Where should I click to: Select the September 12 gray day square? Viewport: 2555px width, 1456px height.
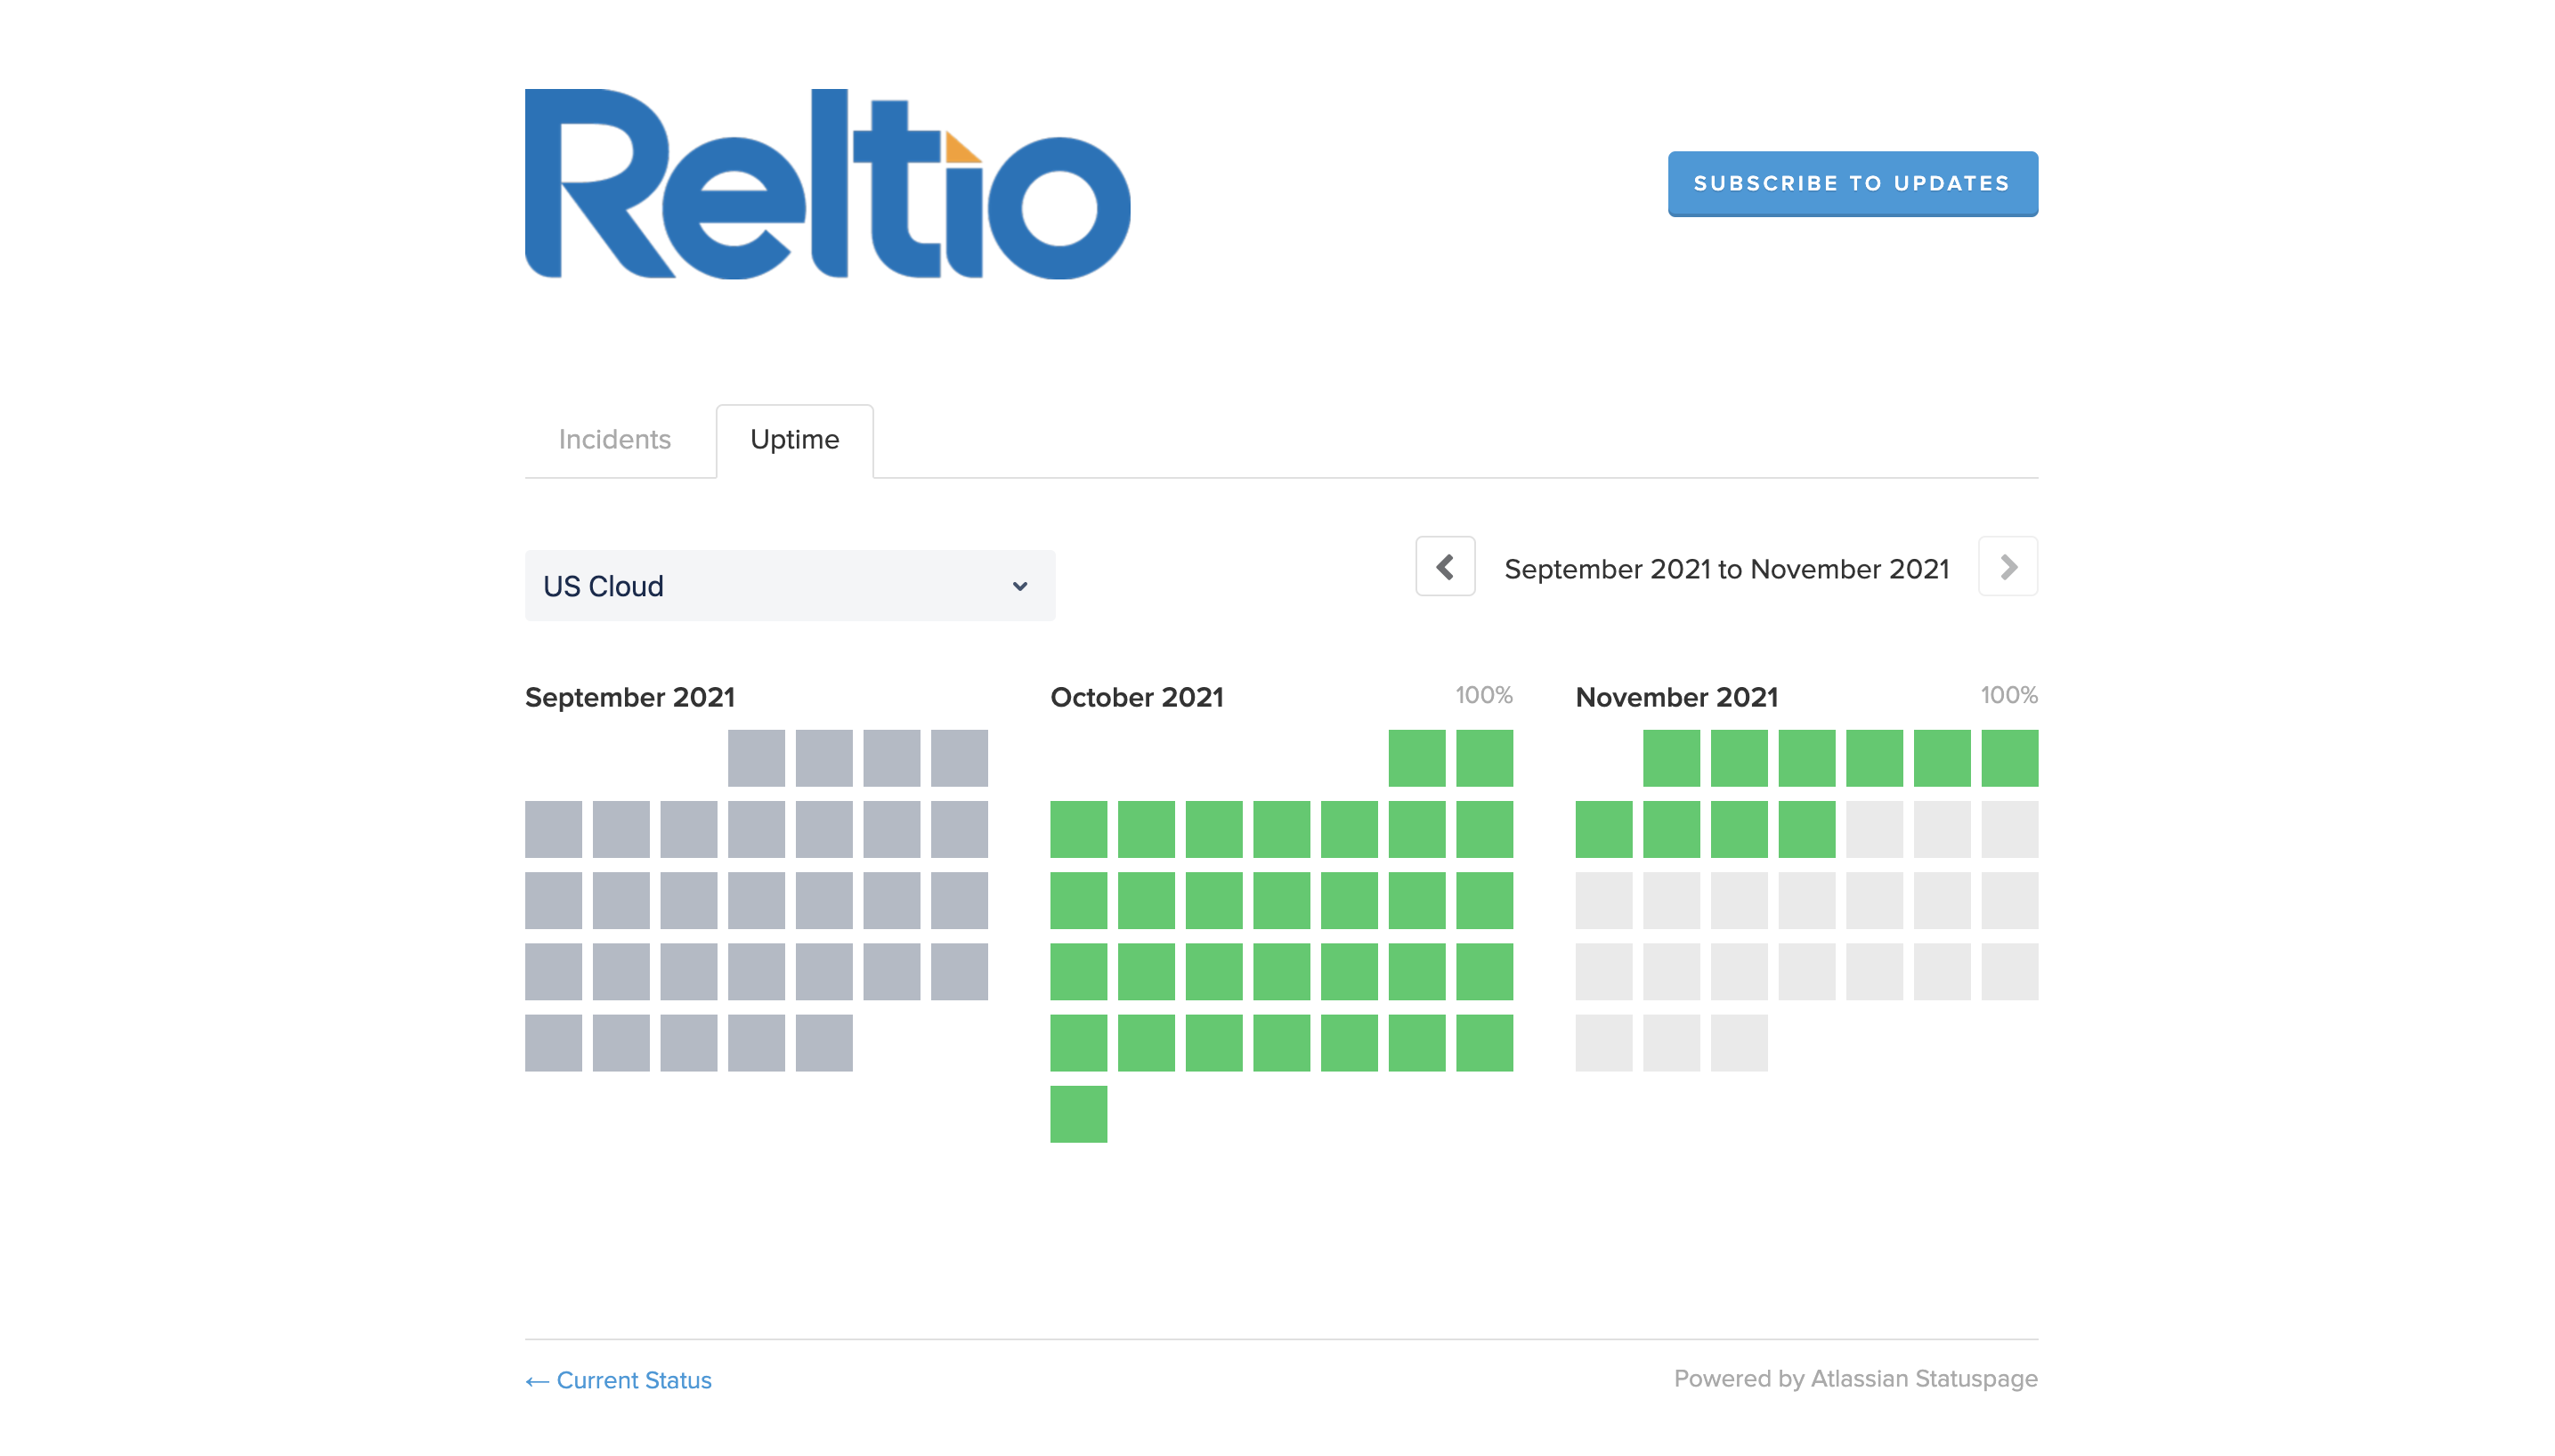coord(553,900)
